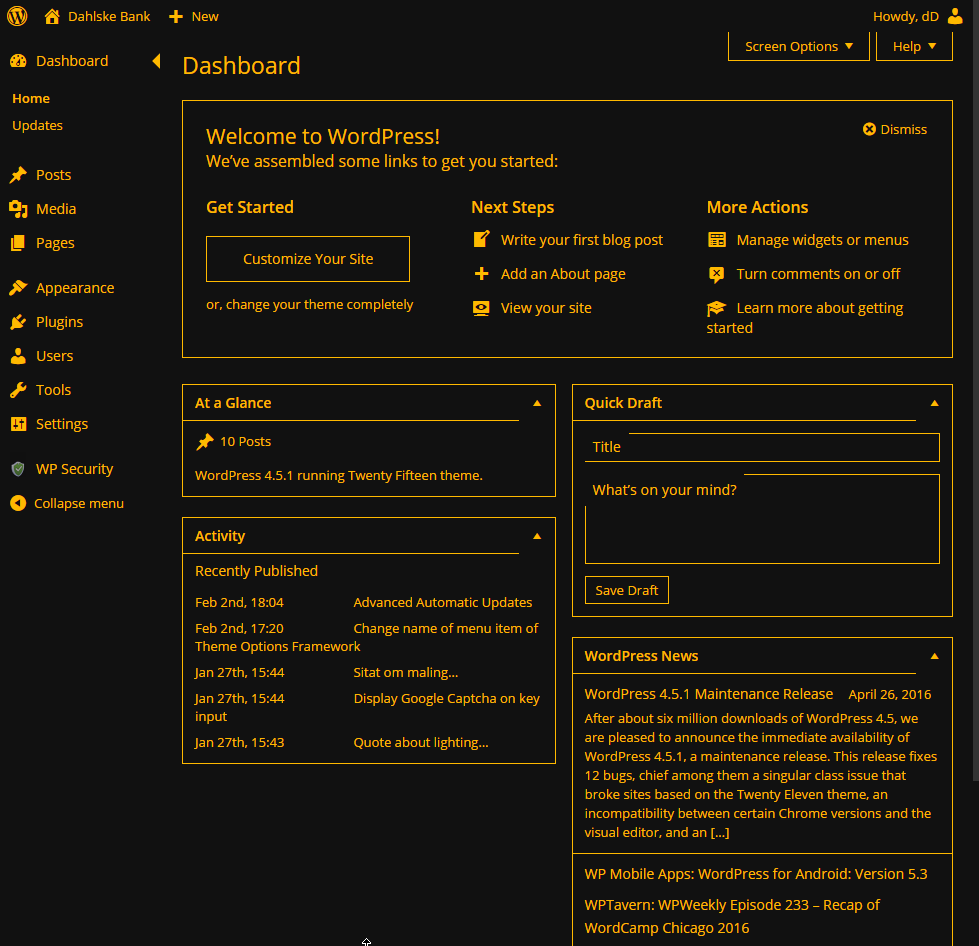Open the WordPress 4.5.1 Maintenance Release article

click(709, 694)
